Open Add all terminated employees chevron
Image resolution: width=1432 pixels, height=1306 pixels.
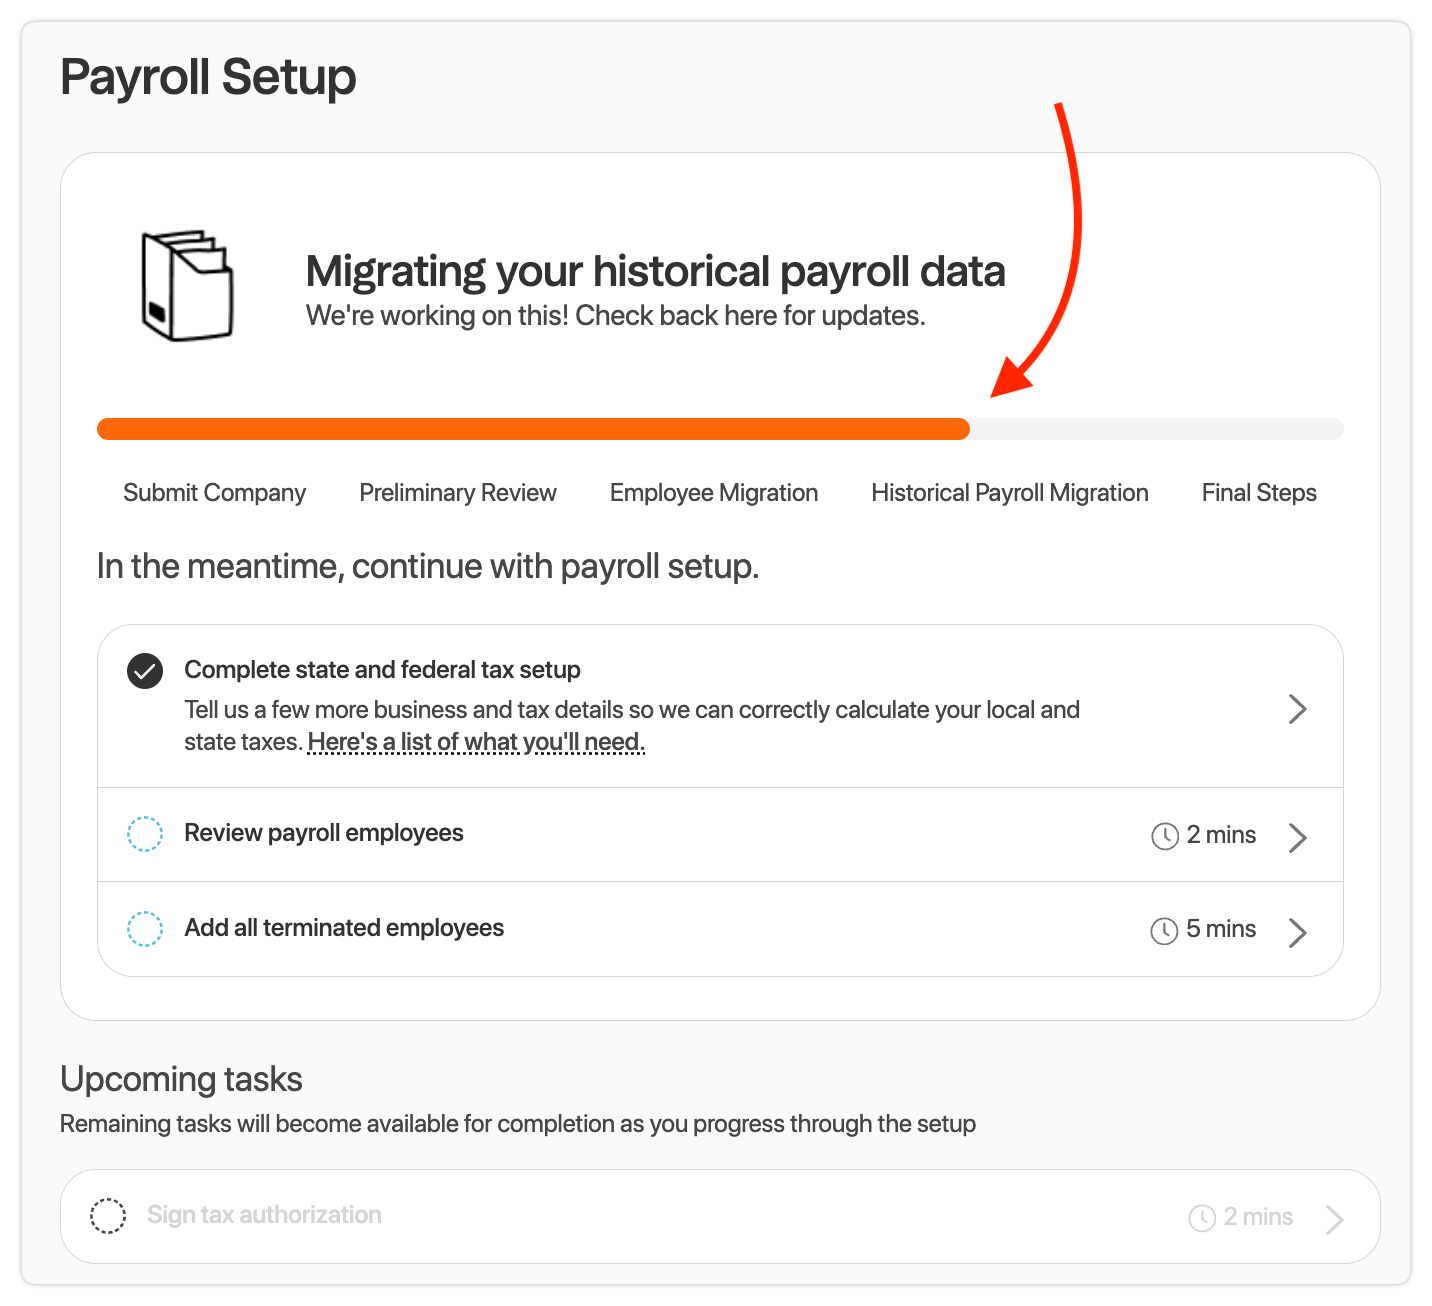coord(1297,932)
